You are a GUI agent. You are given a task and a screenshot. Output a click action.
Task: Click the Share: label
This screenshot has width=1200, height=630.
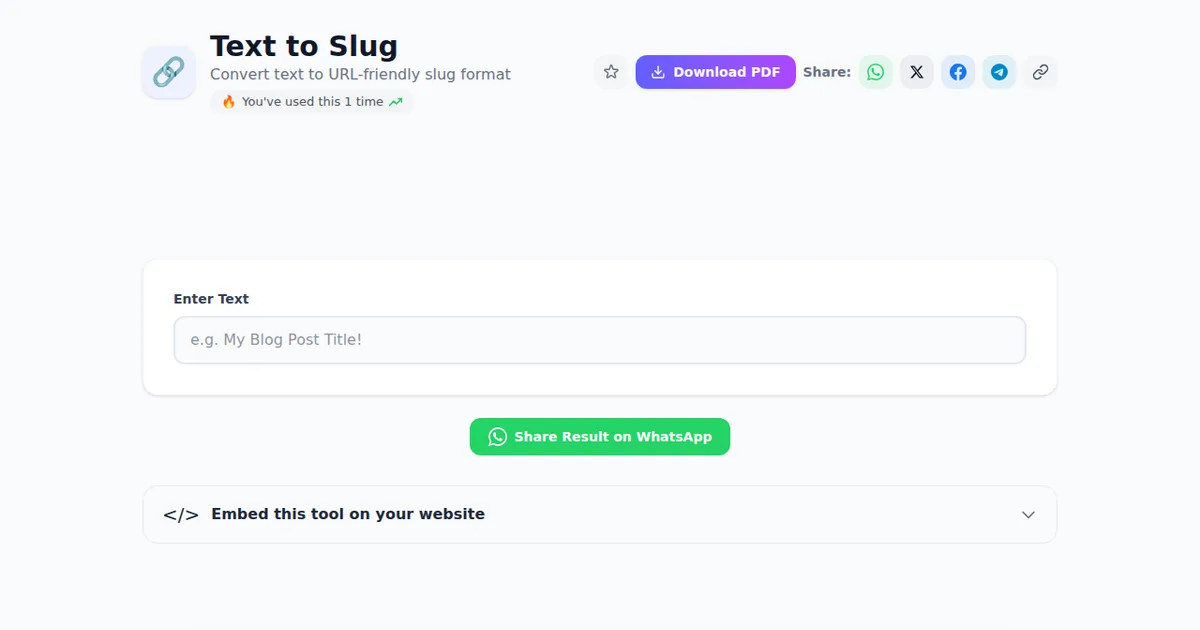click(x=827, y=72)
